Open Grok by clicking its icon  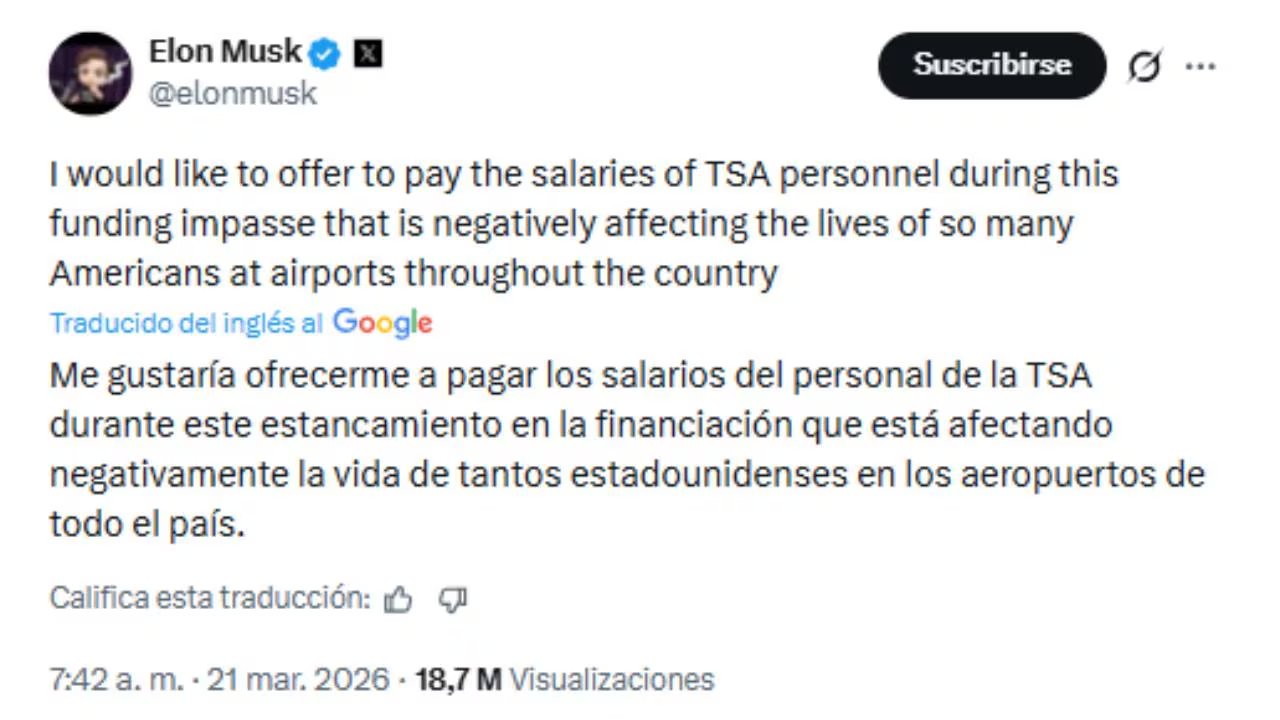[x=1145, y=65]
